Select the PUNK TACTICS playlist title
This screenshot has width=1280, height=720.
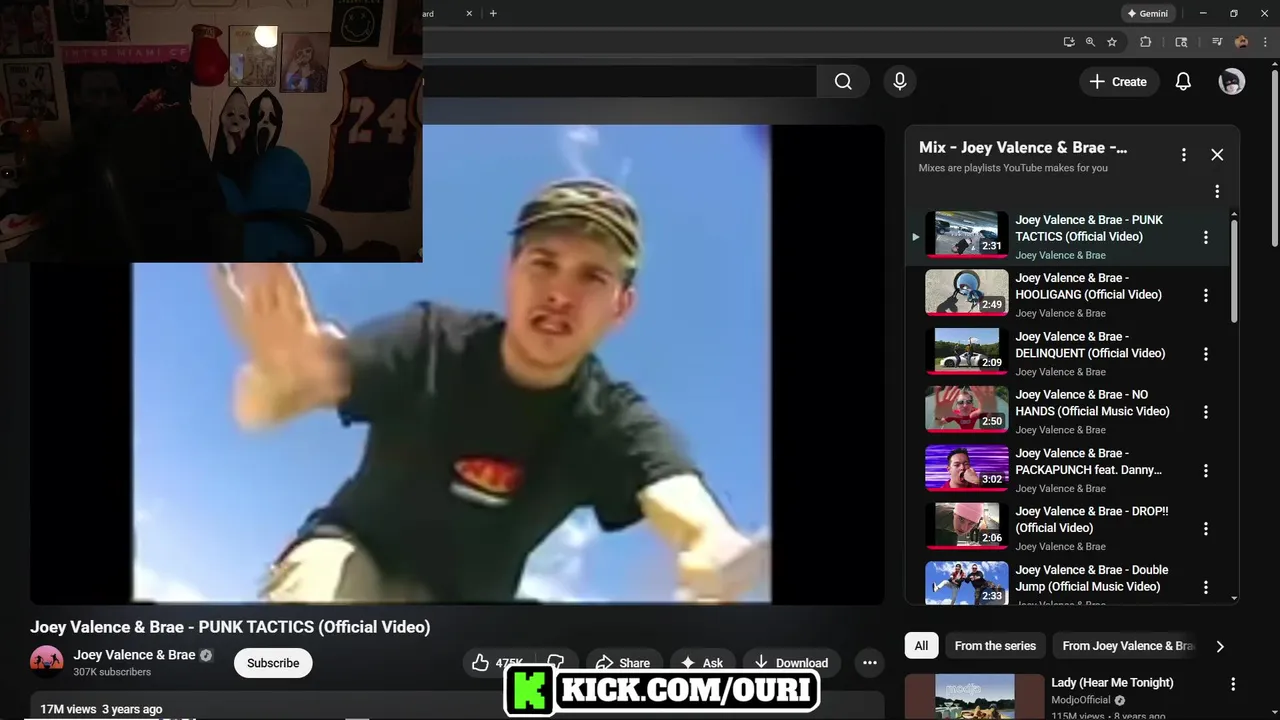click(x=1089, y=228)
